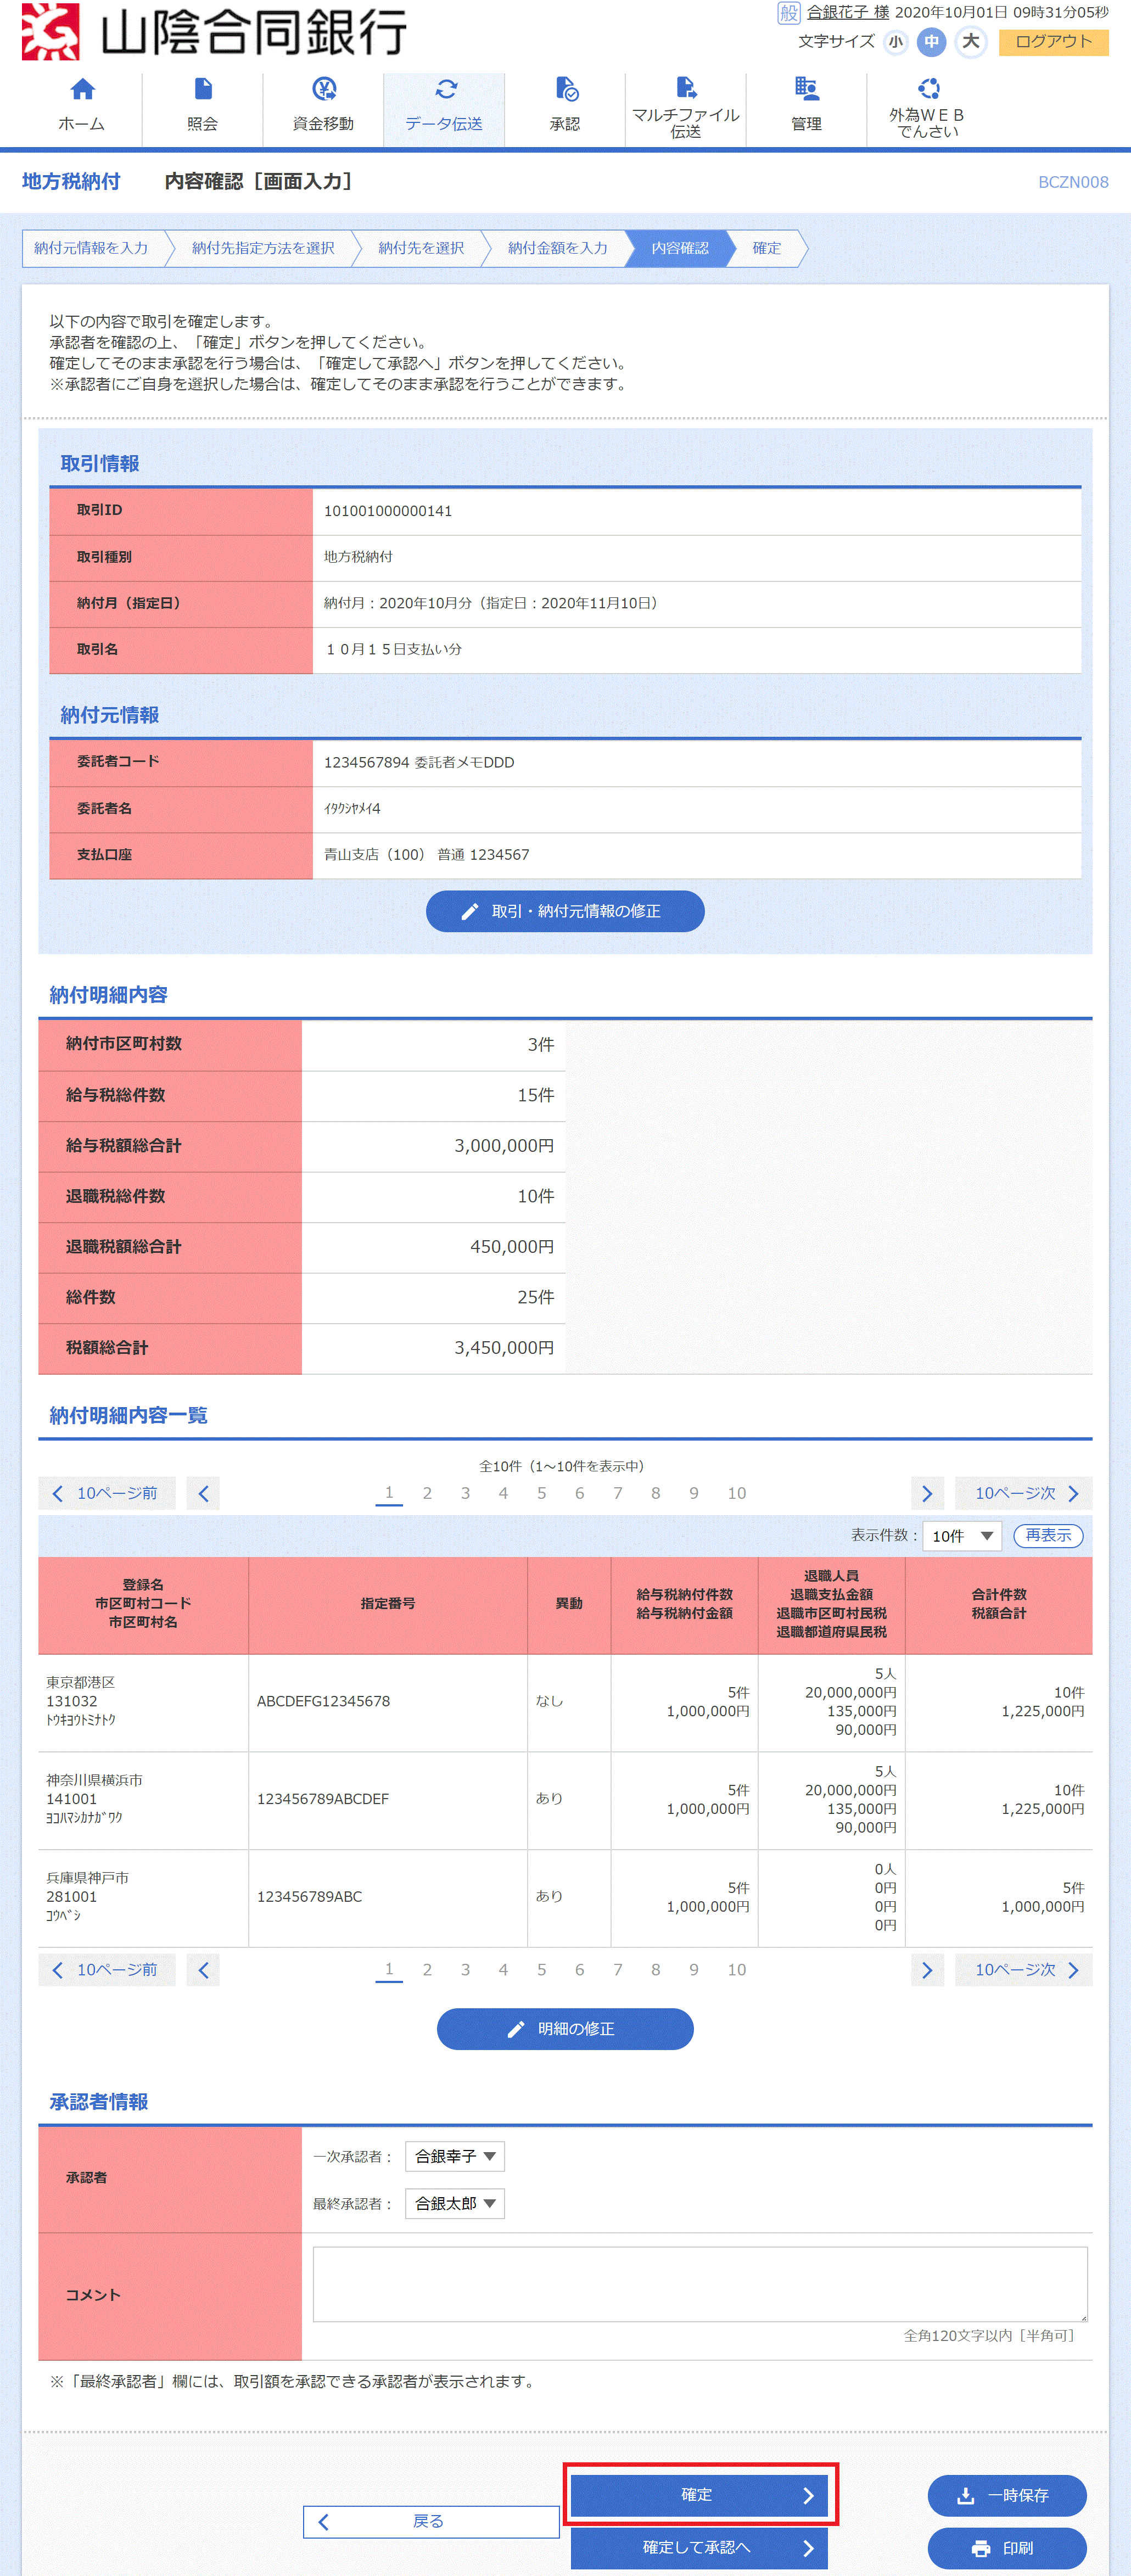Set text size to large (大)
The image size is (1131, 2576).
pos(970,42)
